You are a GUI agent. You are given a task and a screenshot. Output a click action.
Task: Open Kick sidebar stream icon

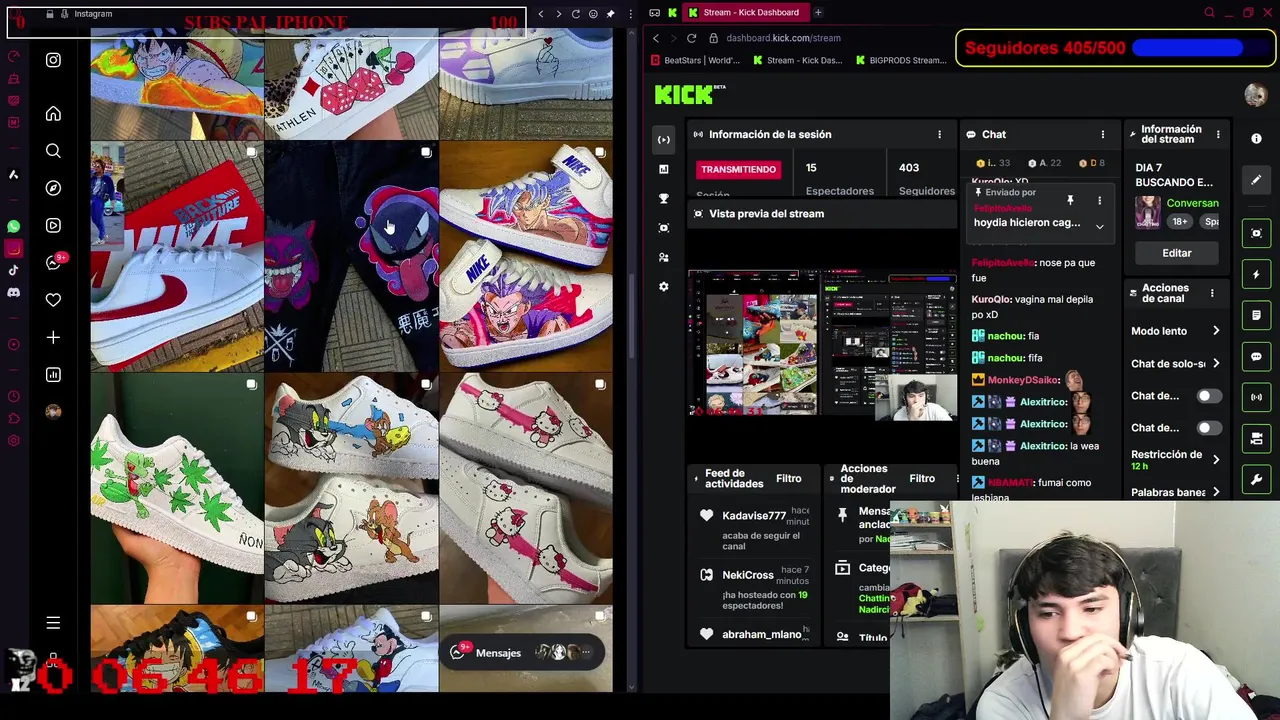[x=663, y=140]
